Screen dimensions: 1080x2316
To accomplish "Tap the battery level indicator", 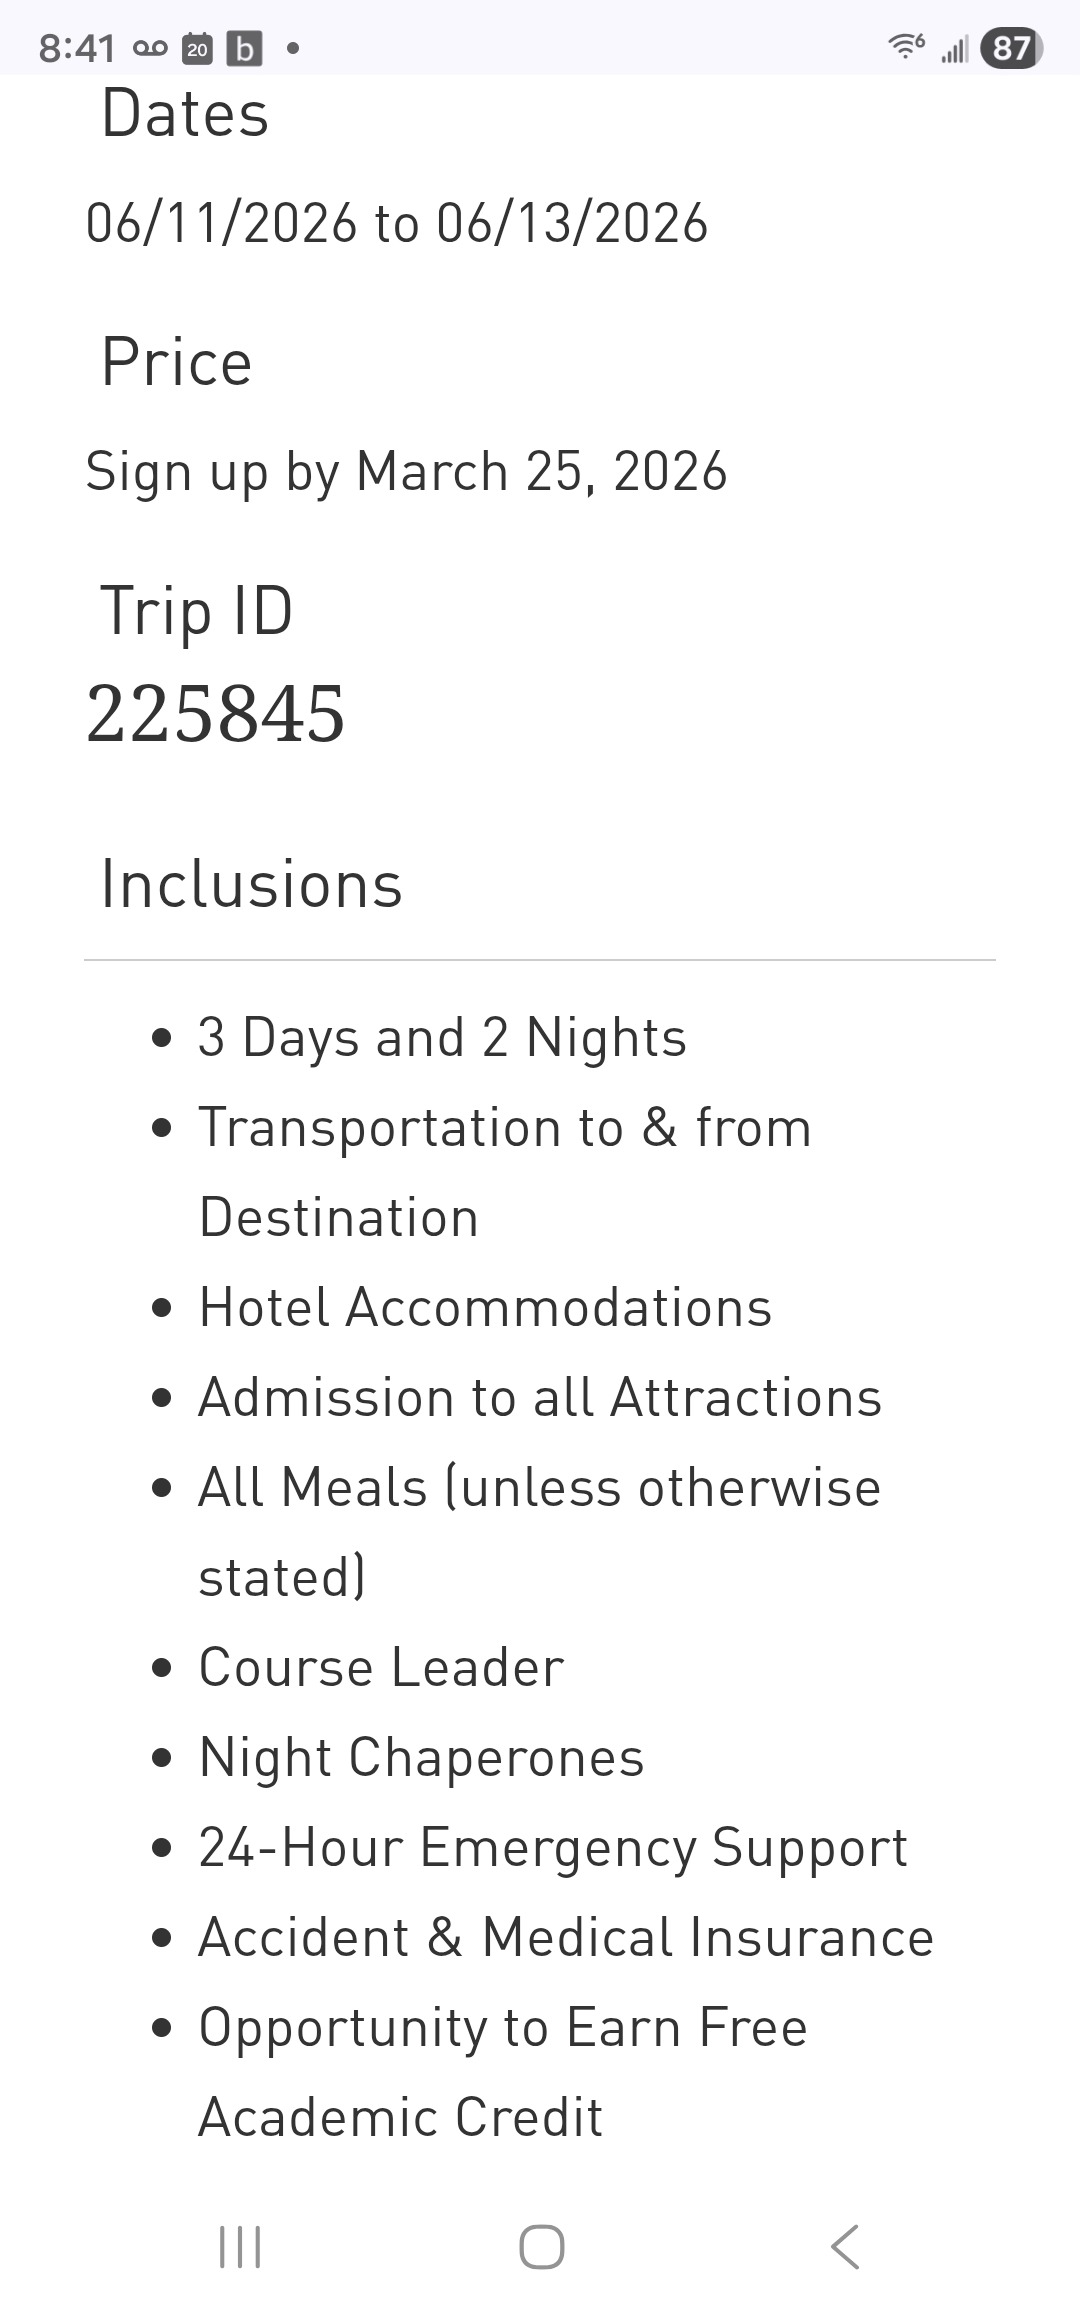I will tap(1011, 48).
